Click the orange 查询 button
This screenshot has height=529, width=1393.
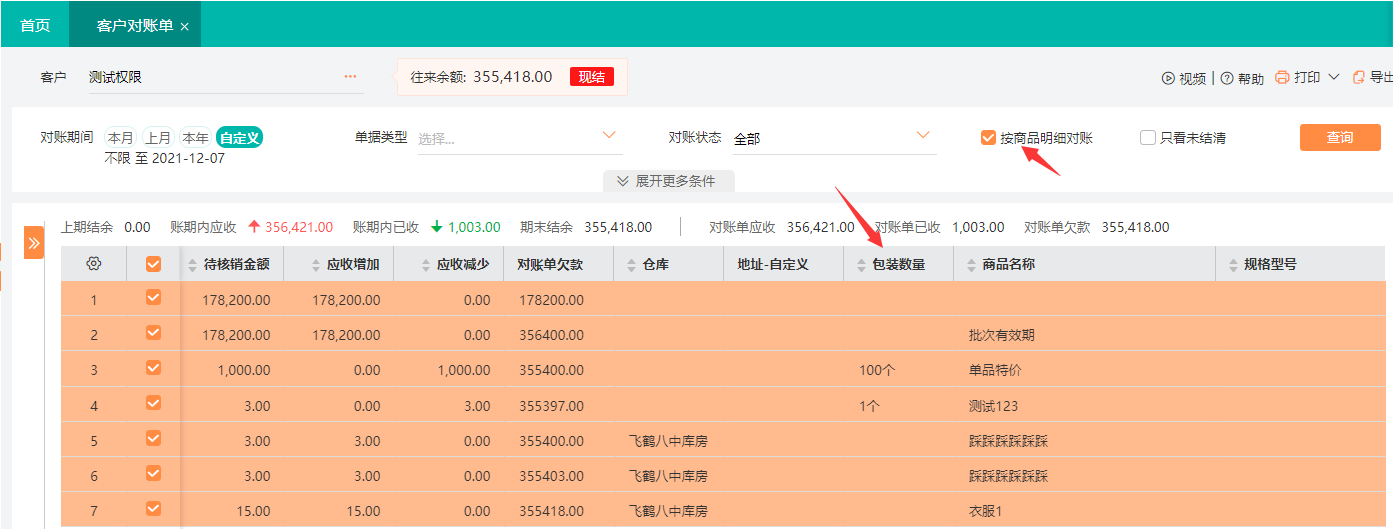coord(1339,137)
